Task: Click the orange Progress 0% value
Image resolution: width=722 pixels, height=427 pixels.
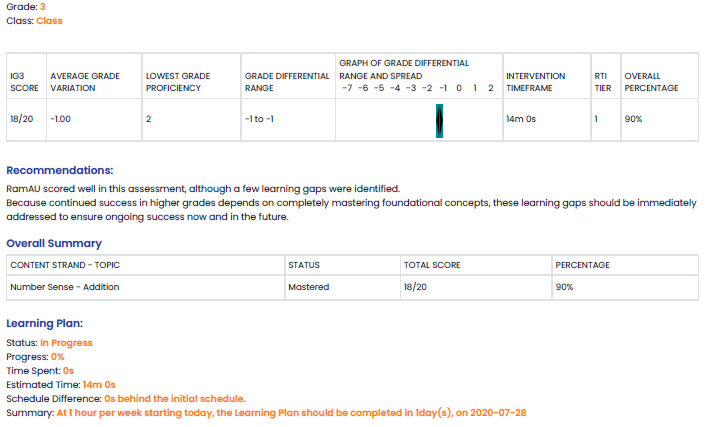Action: [58, 357]
